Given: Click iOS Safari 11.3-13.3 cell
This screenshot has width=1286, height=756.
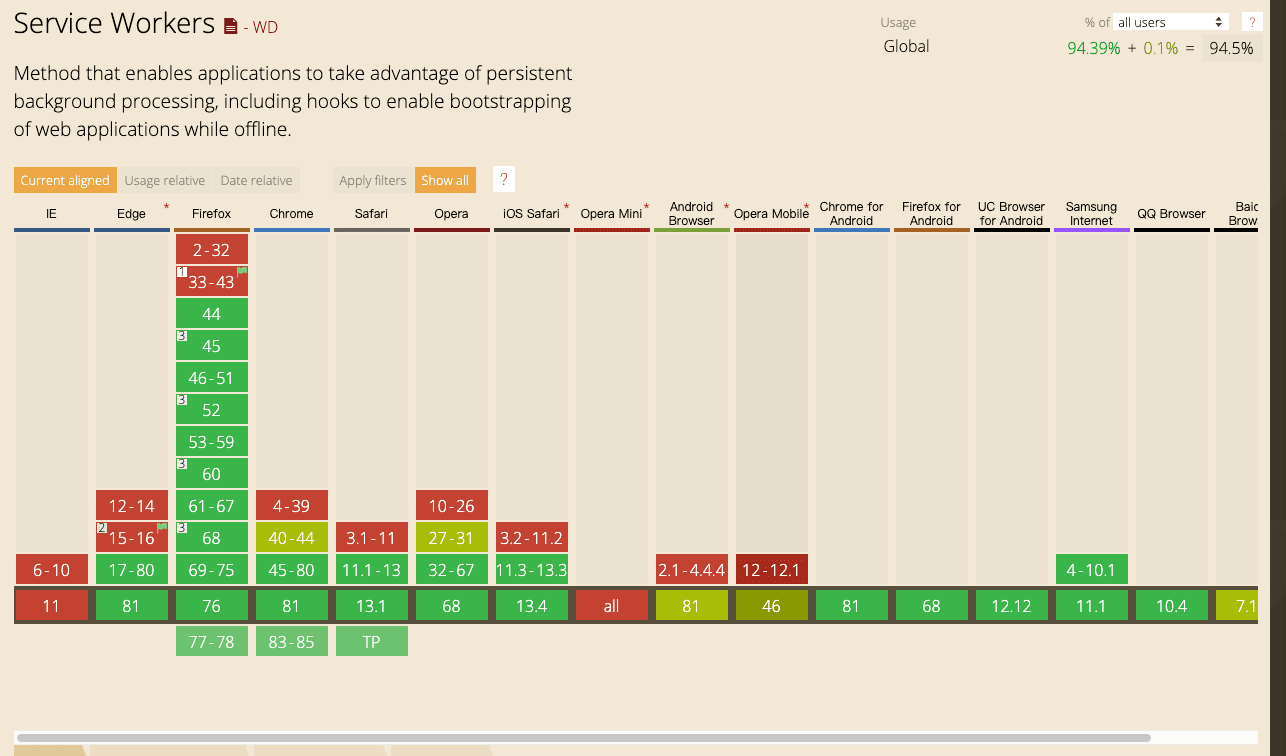Looking at the screenshot, I should (532, 570).
